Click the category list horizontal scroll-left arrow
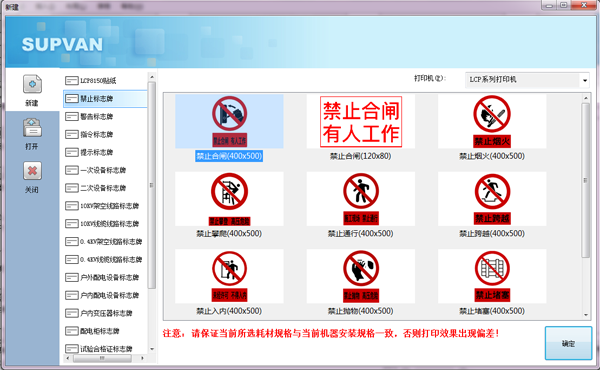Image resolution: width=600 pixels, height=370 pixels. pyautogui.click(x=68, y=358)
